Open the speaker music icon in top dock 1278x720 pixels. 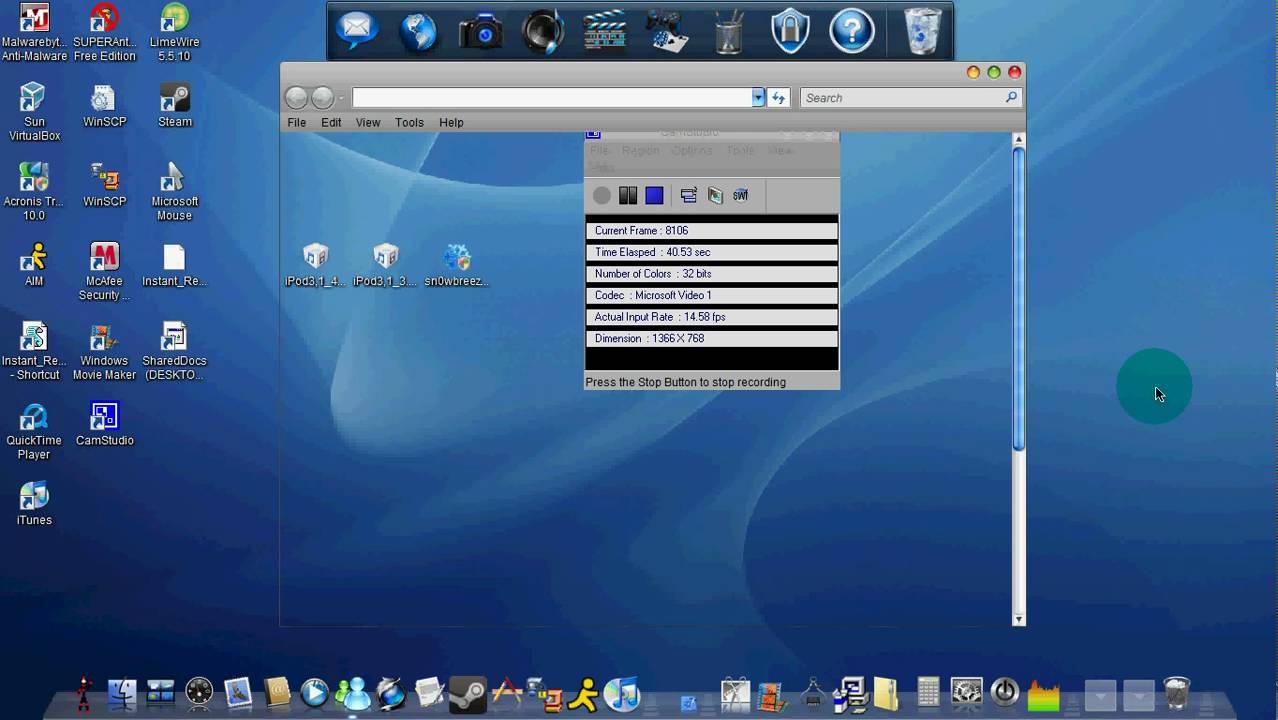pyautogui.click(x=543, y=31)
